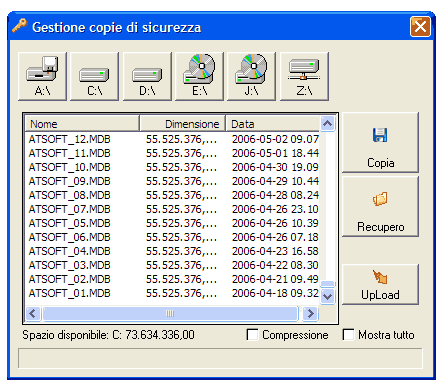Enable the Compressione checkbox

pos(252,335)
